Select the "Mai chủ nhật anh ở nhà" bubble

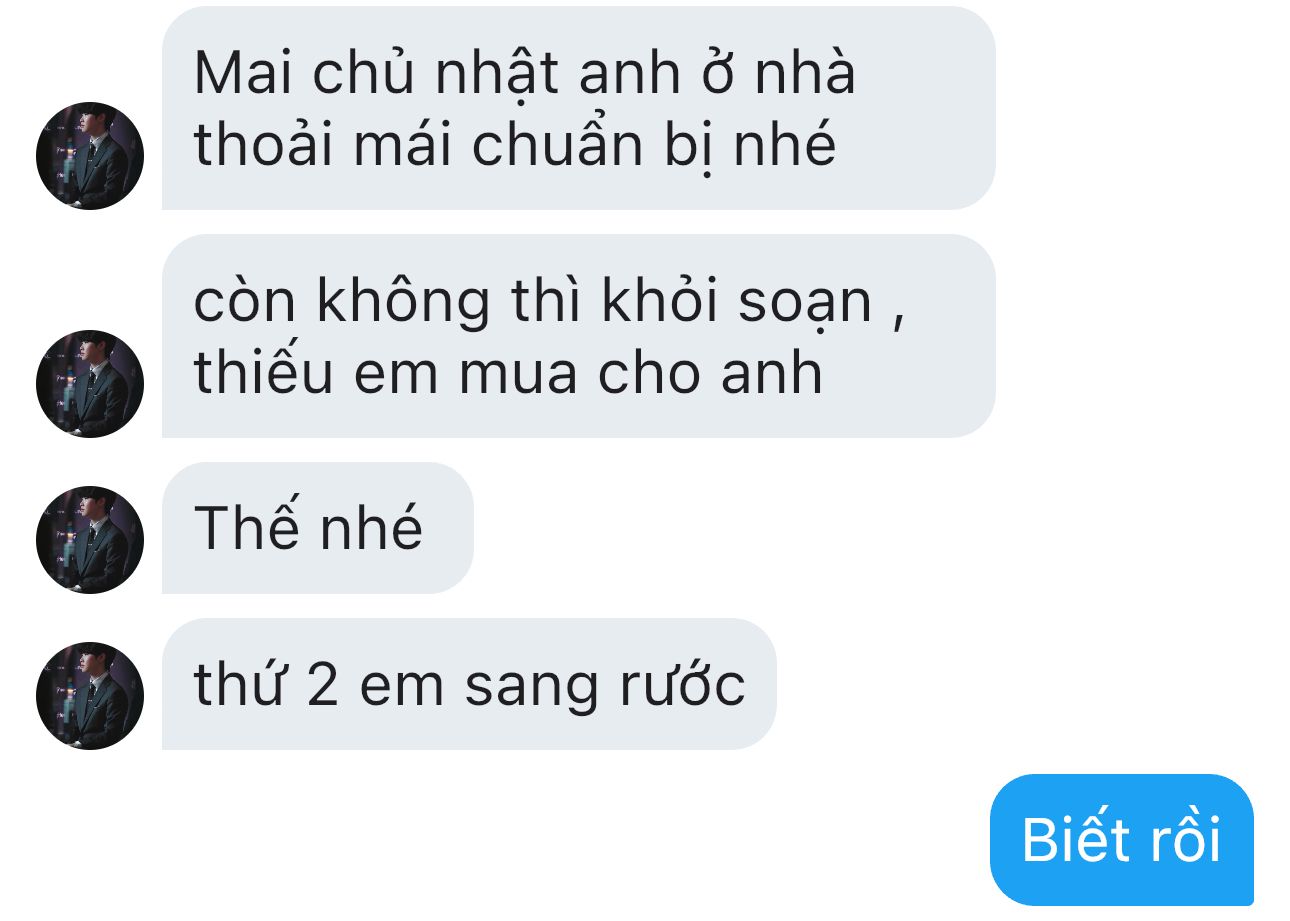[578, 108]
